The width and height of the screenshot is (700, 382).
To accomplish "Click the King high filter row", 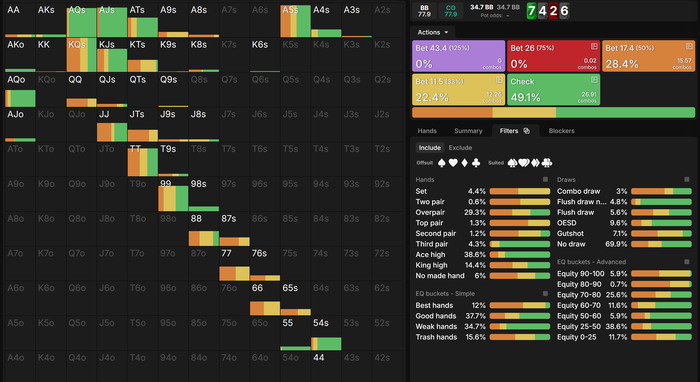I will tap(483, 265).
